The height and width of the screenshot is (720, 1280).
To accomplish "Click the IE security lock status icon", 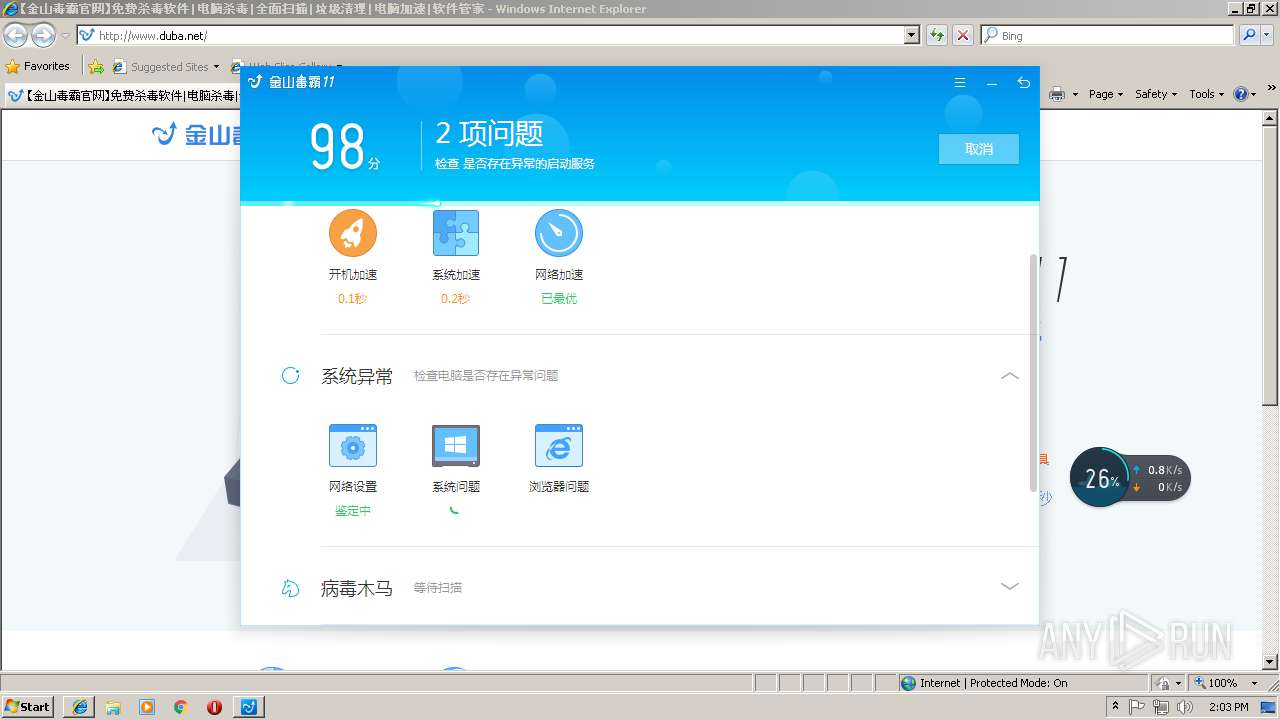I will (x=1163, y=683).
